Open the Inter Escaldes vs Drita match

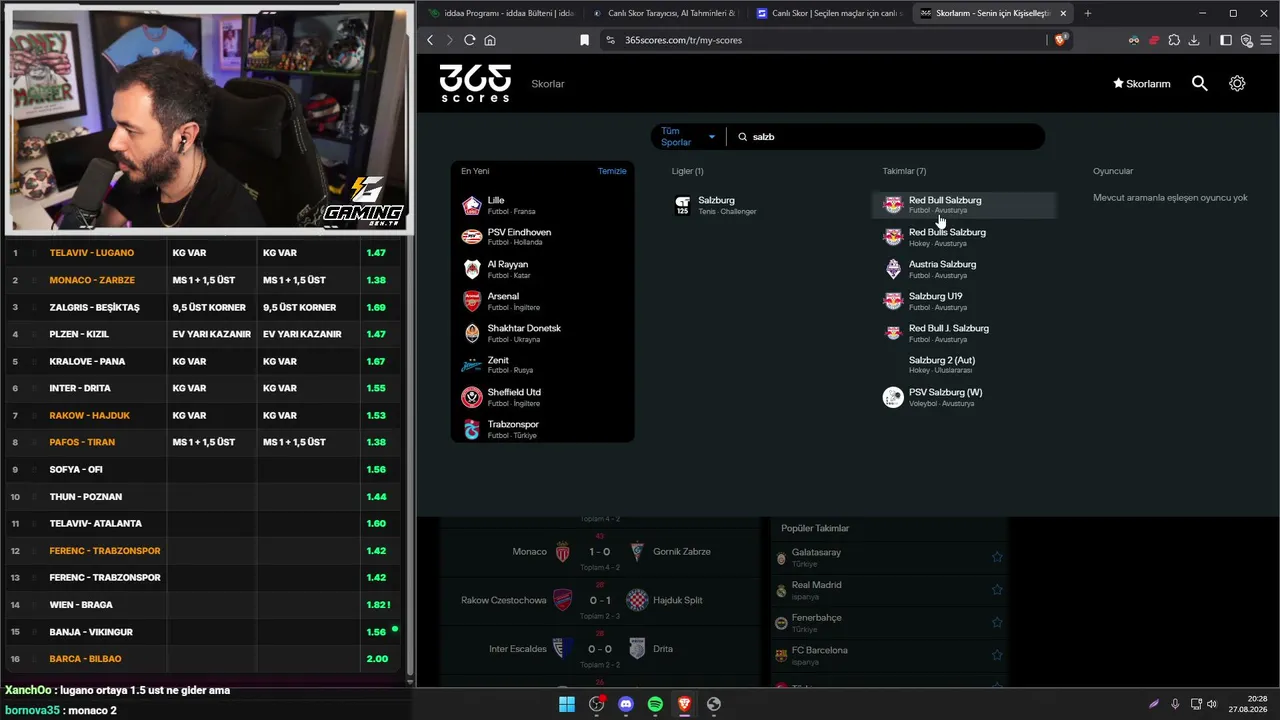[599, 649]
